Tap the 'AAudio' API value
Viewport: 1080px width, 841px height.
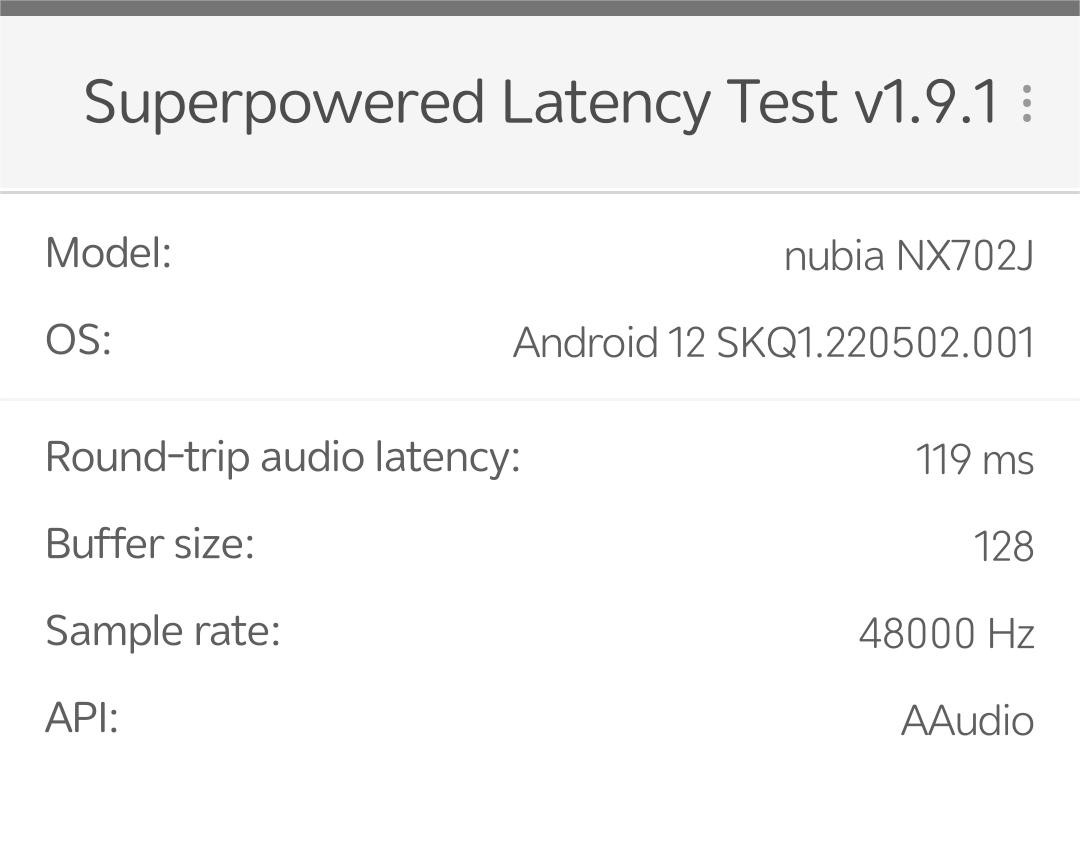967,721
